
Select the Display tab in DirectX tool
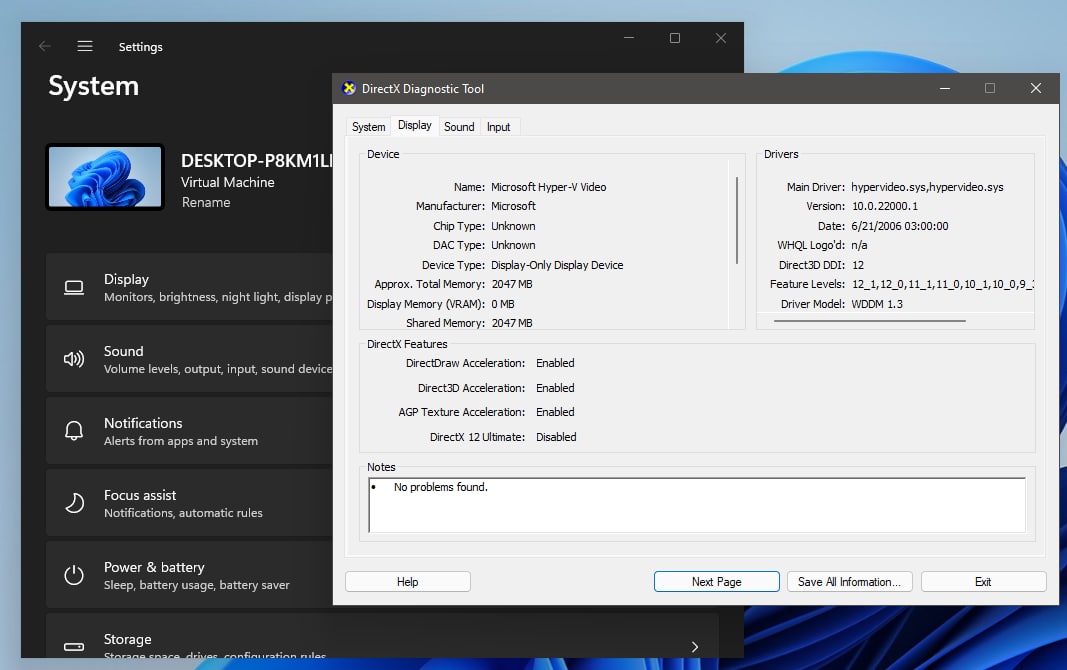414,125
